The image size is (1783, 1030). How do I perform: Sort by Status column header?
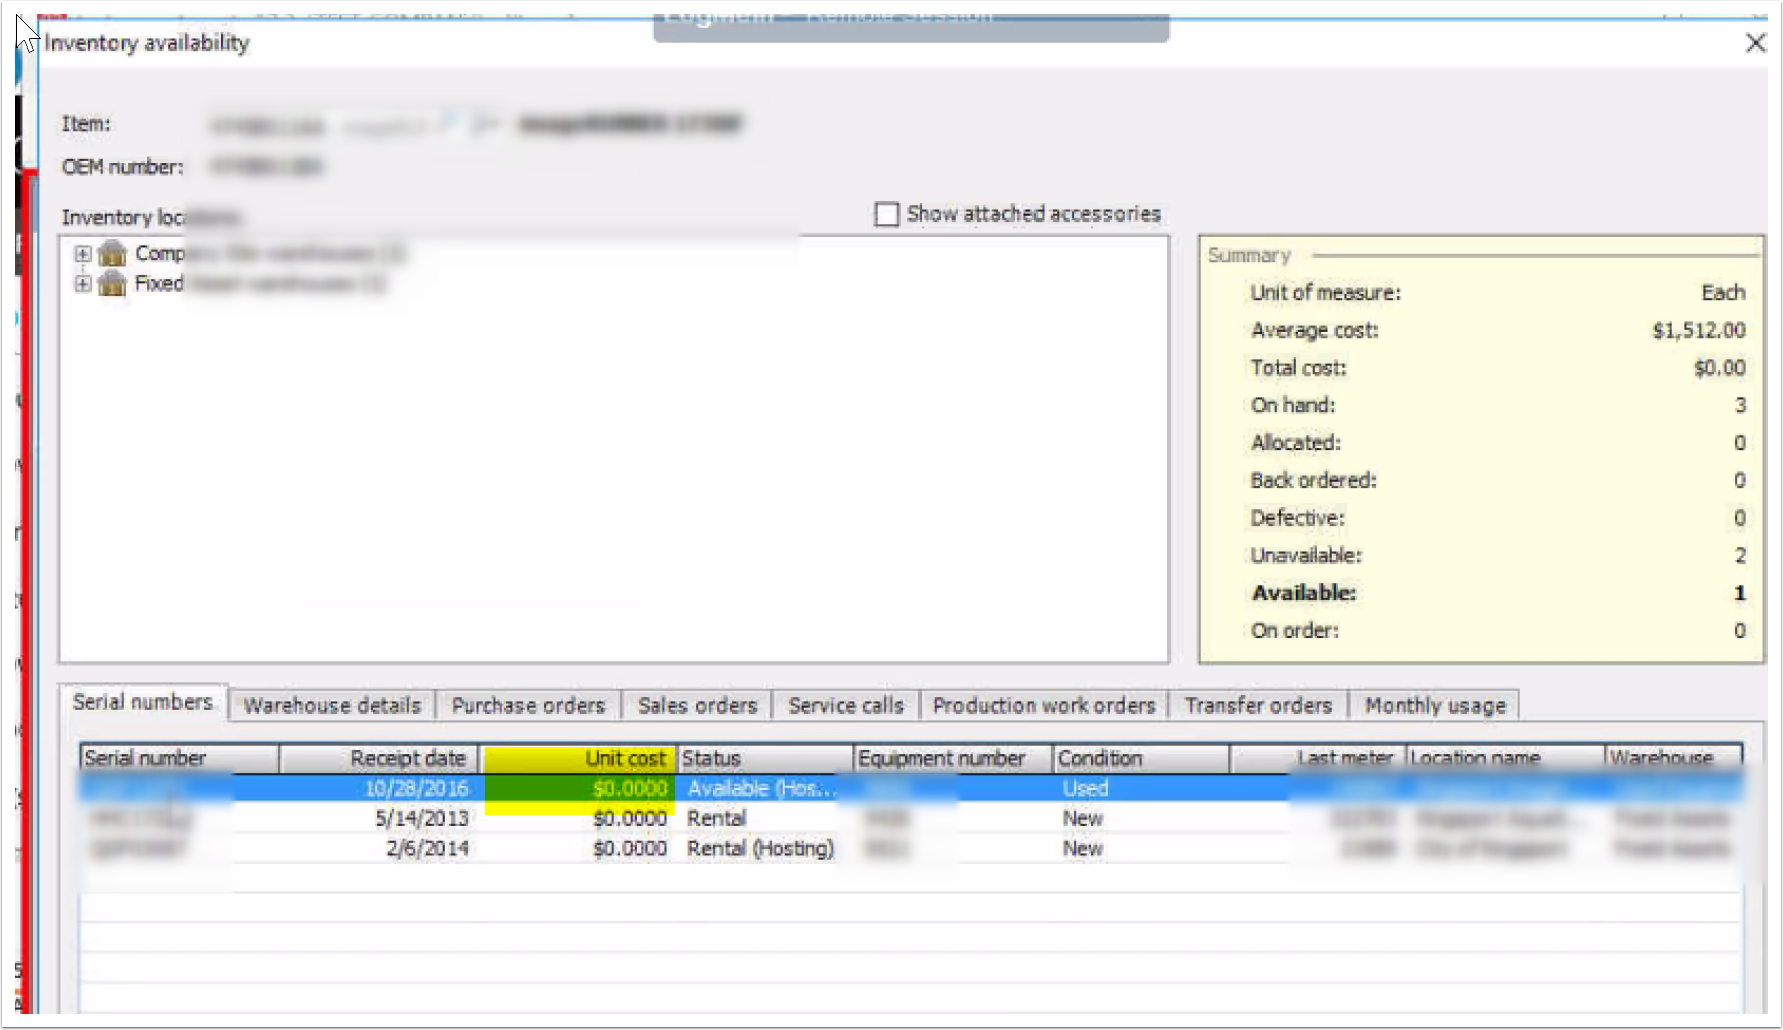click(765, 759)
